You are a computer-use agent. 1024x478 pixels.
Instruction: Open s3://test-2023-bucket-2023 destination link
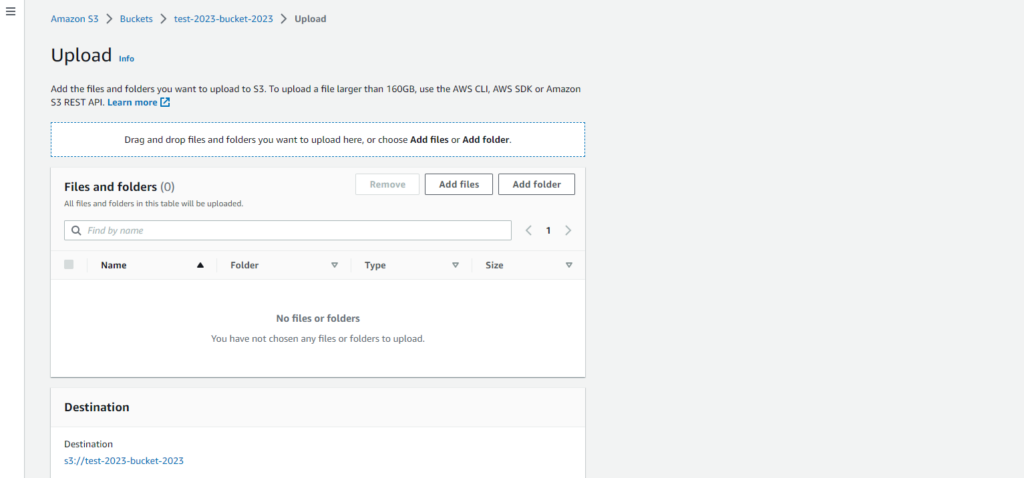click(x=124, y=460)
